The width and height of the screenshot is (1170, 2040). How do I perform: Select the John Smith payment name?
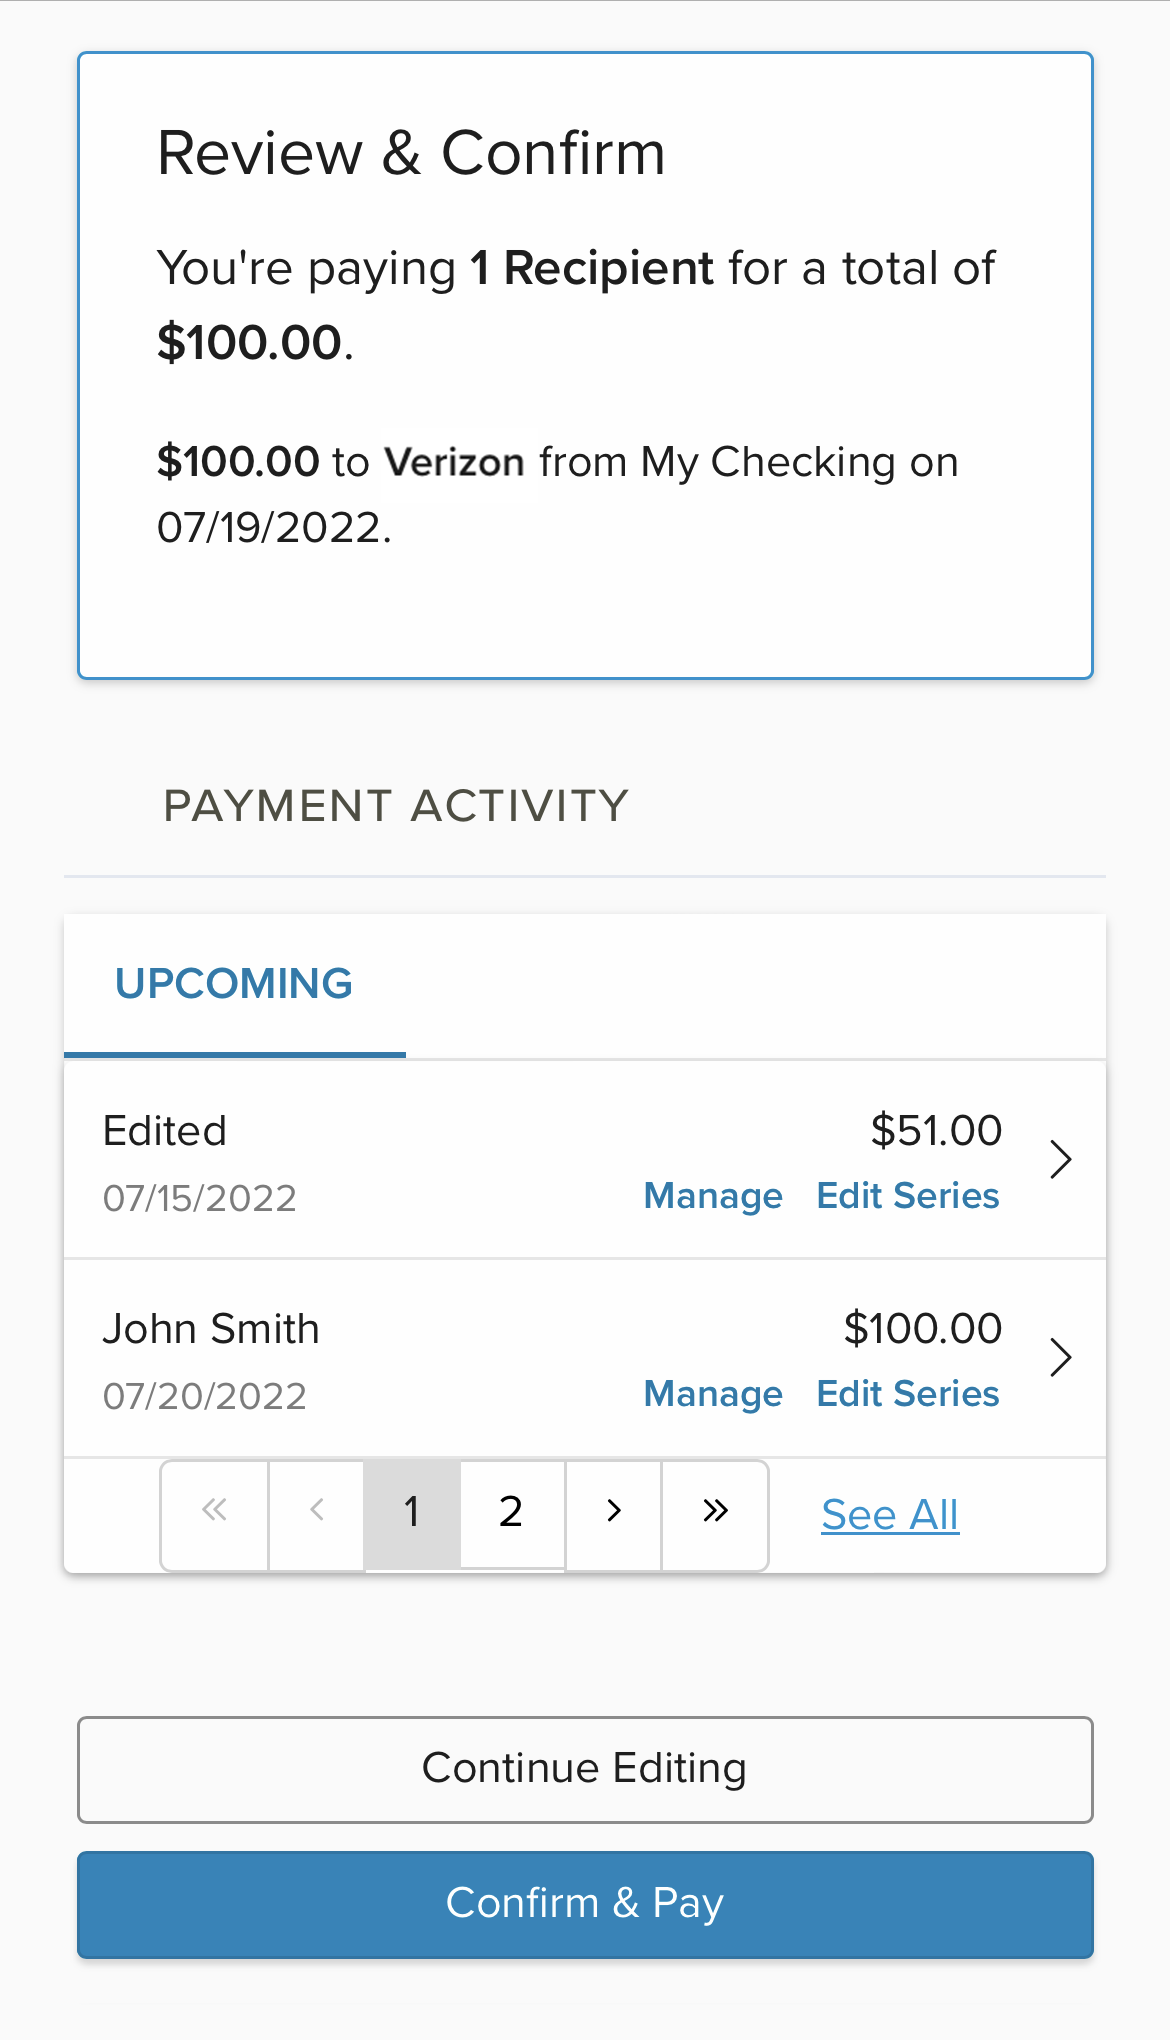[x=211, y=1329]
